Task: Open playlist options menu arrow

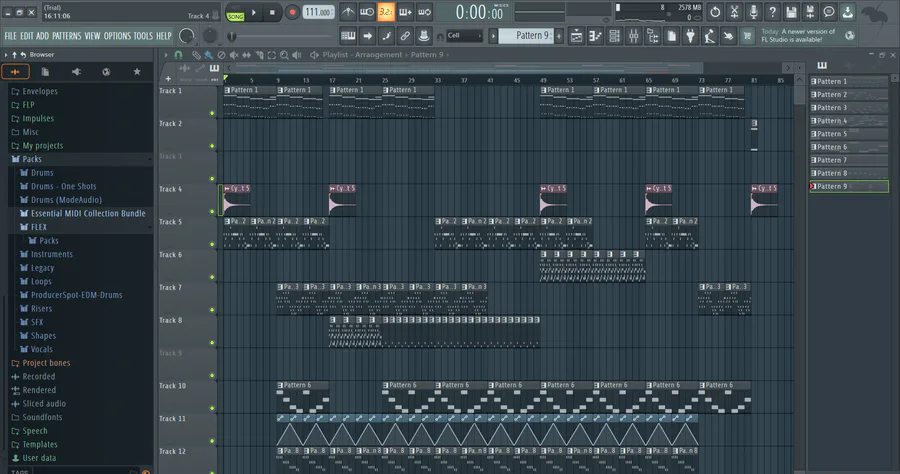Action: (x=166, y=55)
